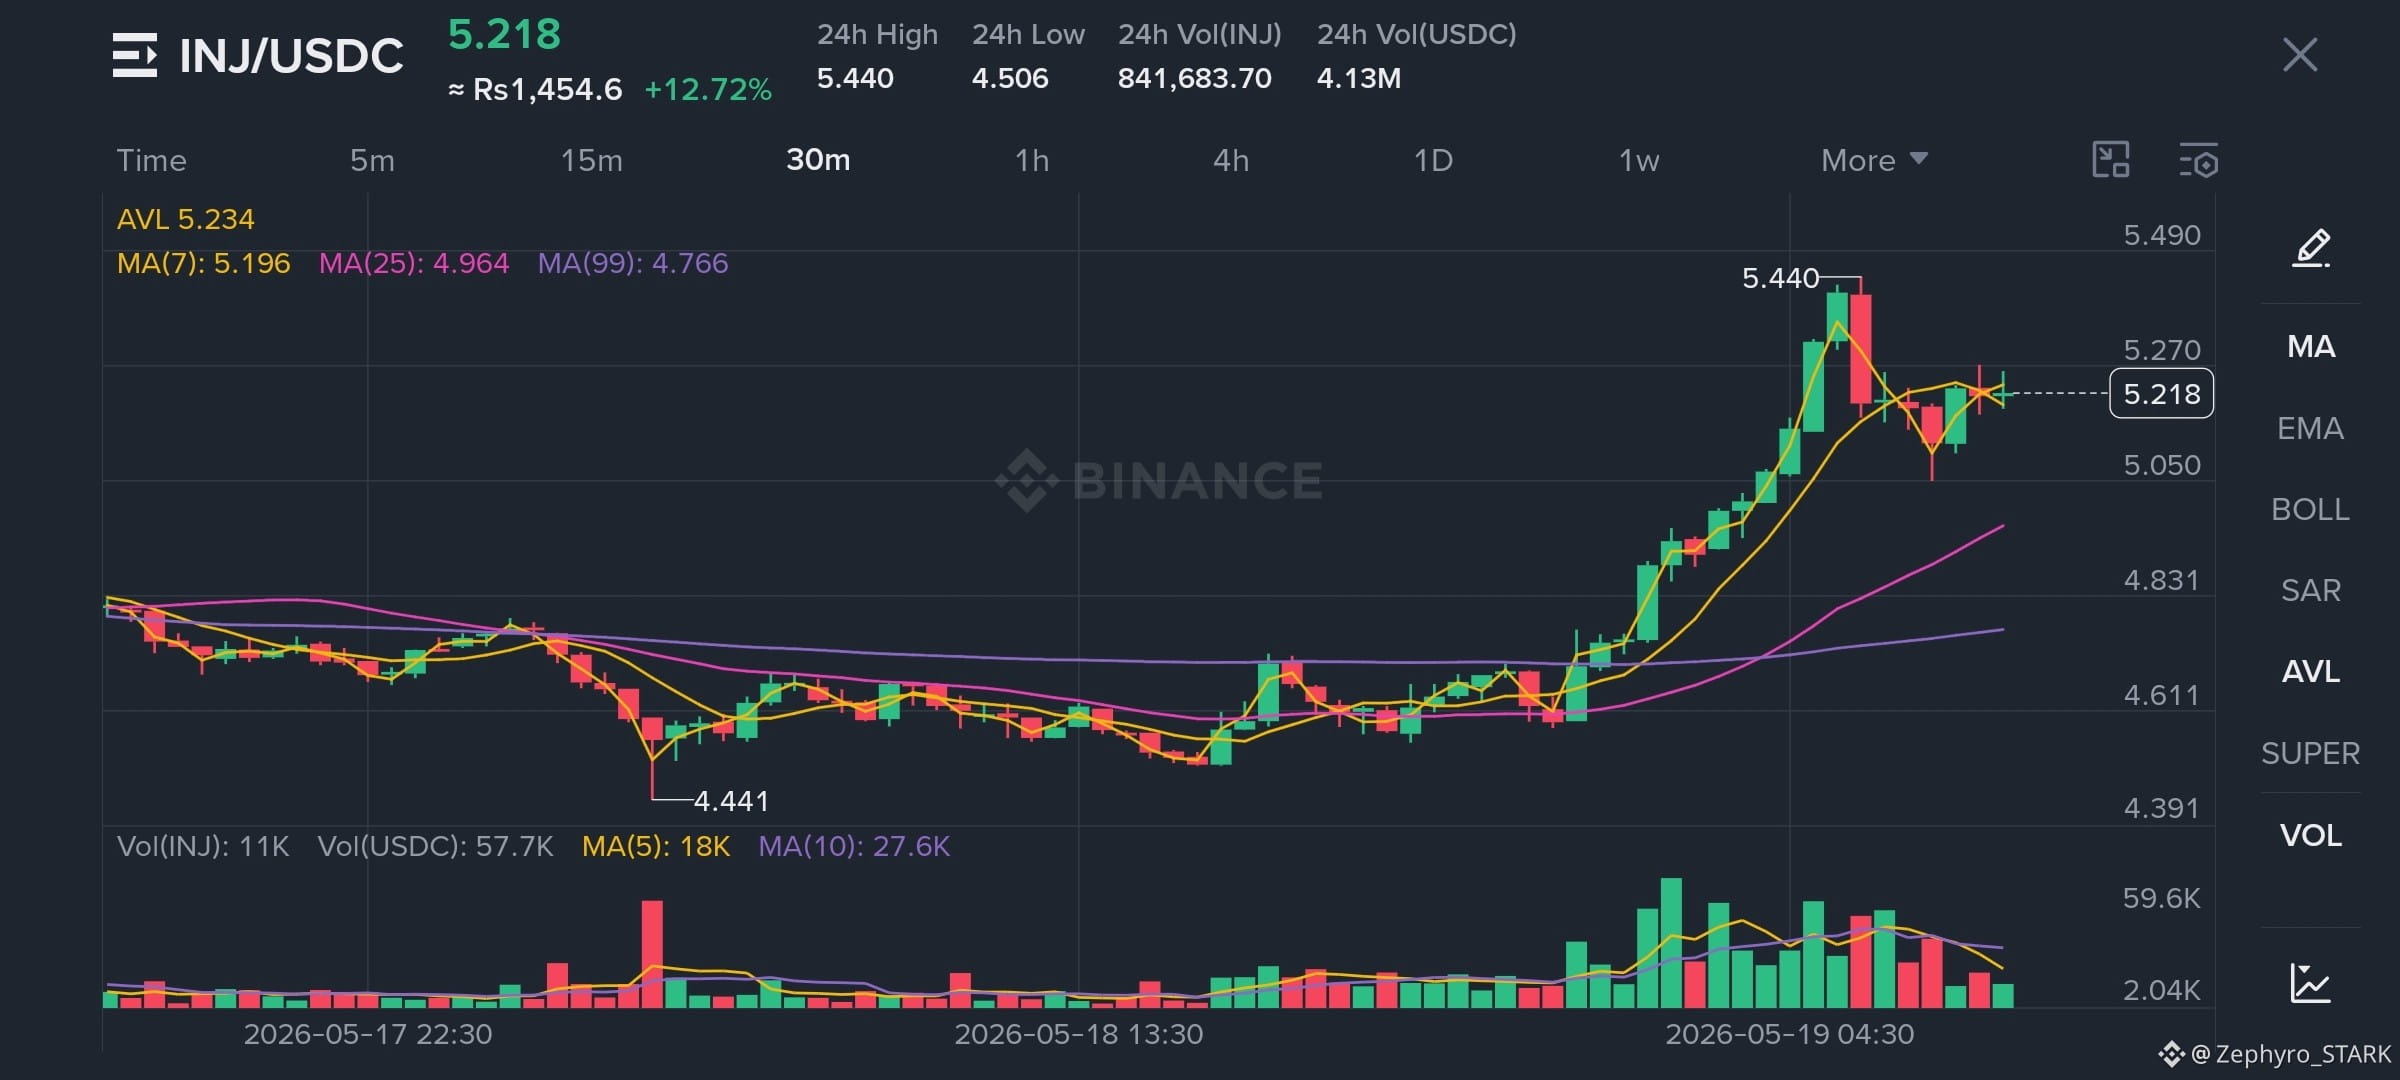Screen dimensions: 2400x1080
Task: Enable the BOLL indicator
Action: [2310, 510]
